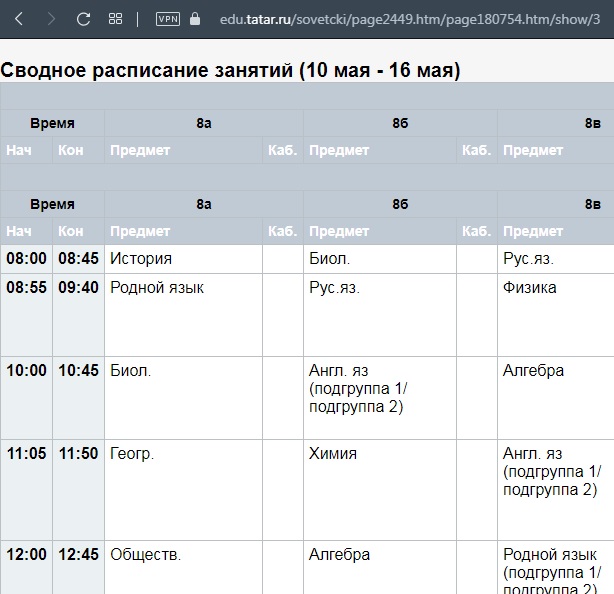Select Англ. яз subgroup cell for 8в
The width and height of the screenshot is (614, 594).
click(x=556, y=490)
